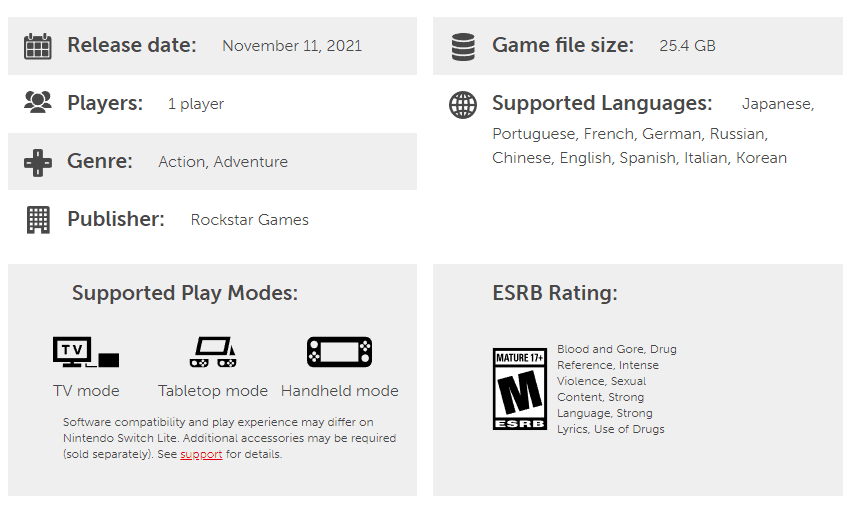The height and width of the screenshot is (513, 852).
Task: Click the TV mode icon
Action: coord(86,352)
